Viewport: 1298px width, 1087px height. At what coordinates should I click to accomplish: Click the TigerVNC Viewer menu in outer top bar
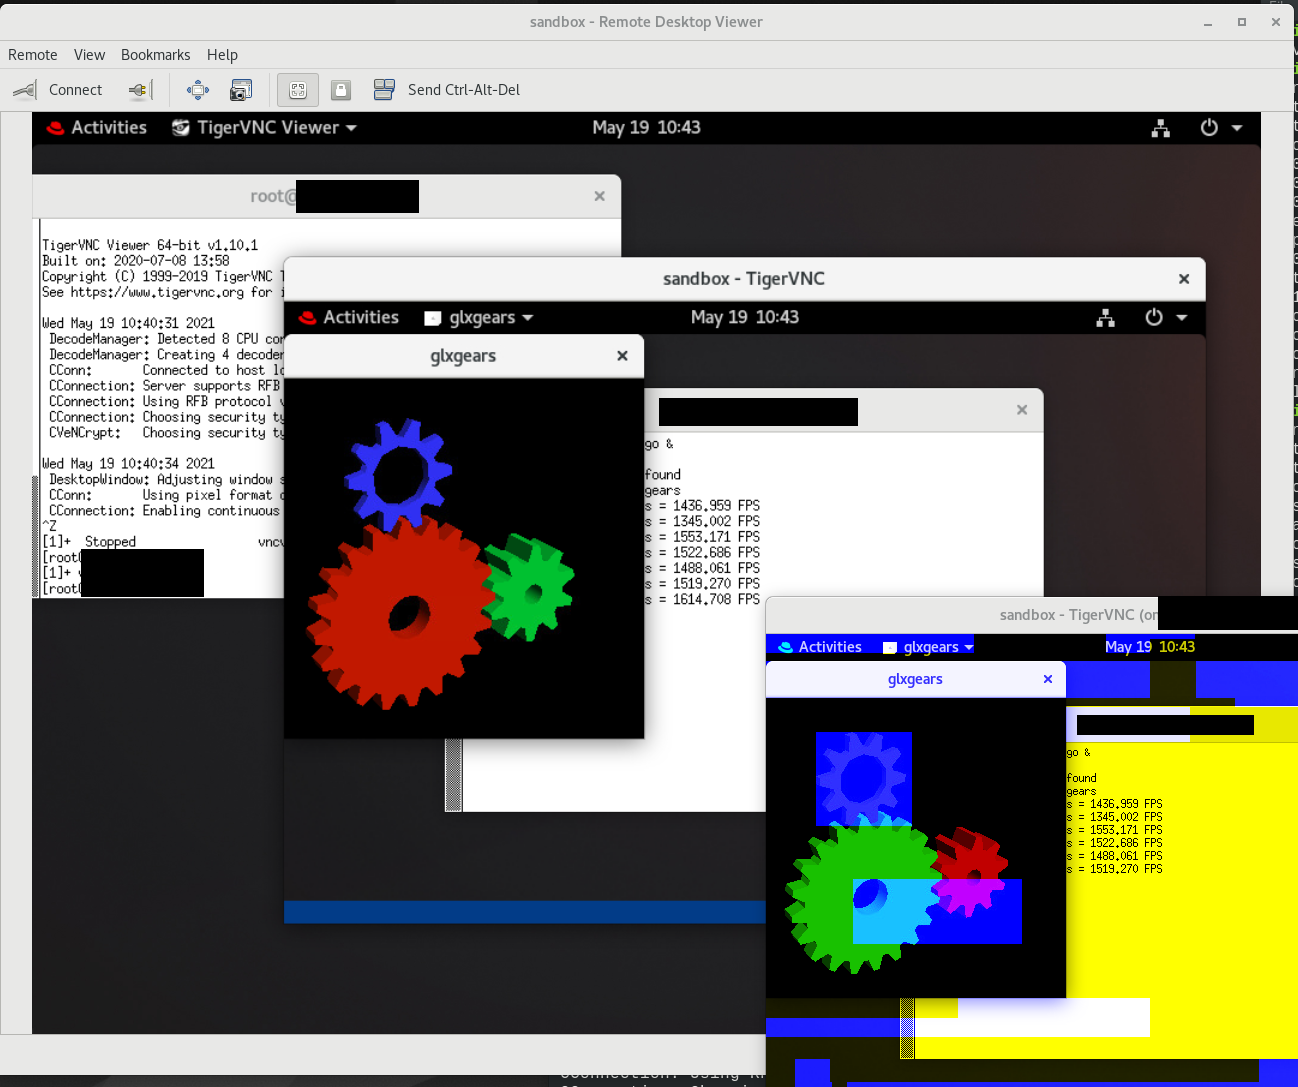point(264,128)
